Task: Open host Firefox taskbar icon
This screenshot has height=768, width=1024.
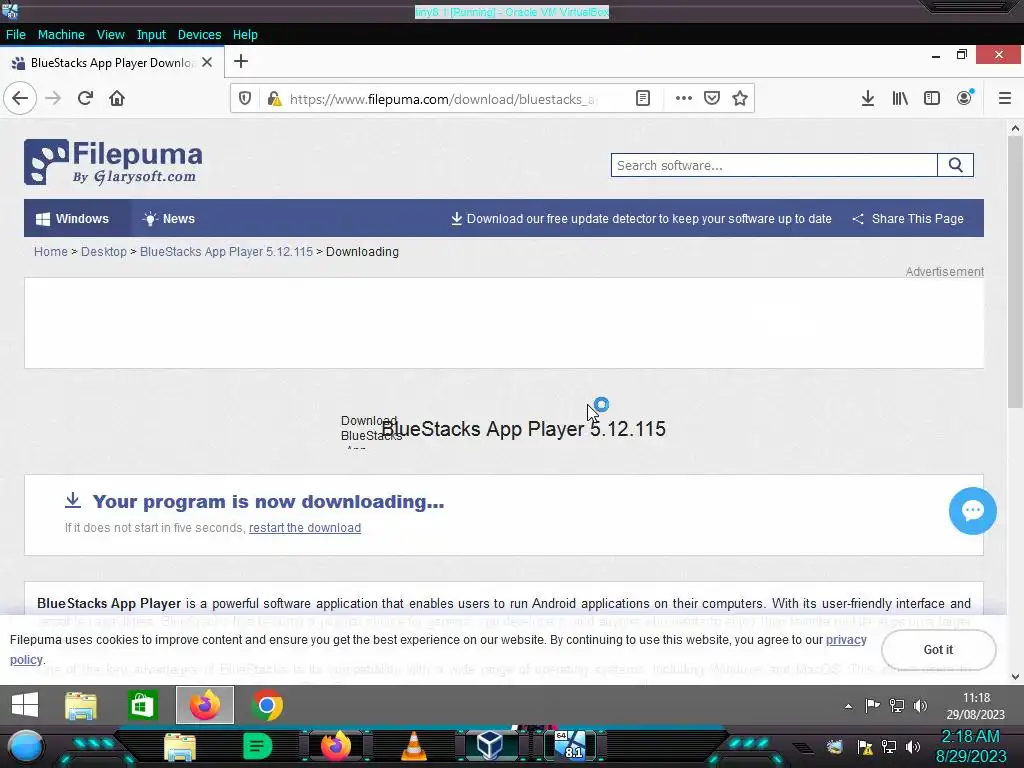Action: (336, 746)
